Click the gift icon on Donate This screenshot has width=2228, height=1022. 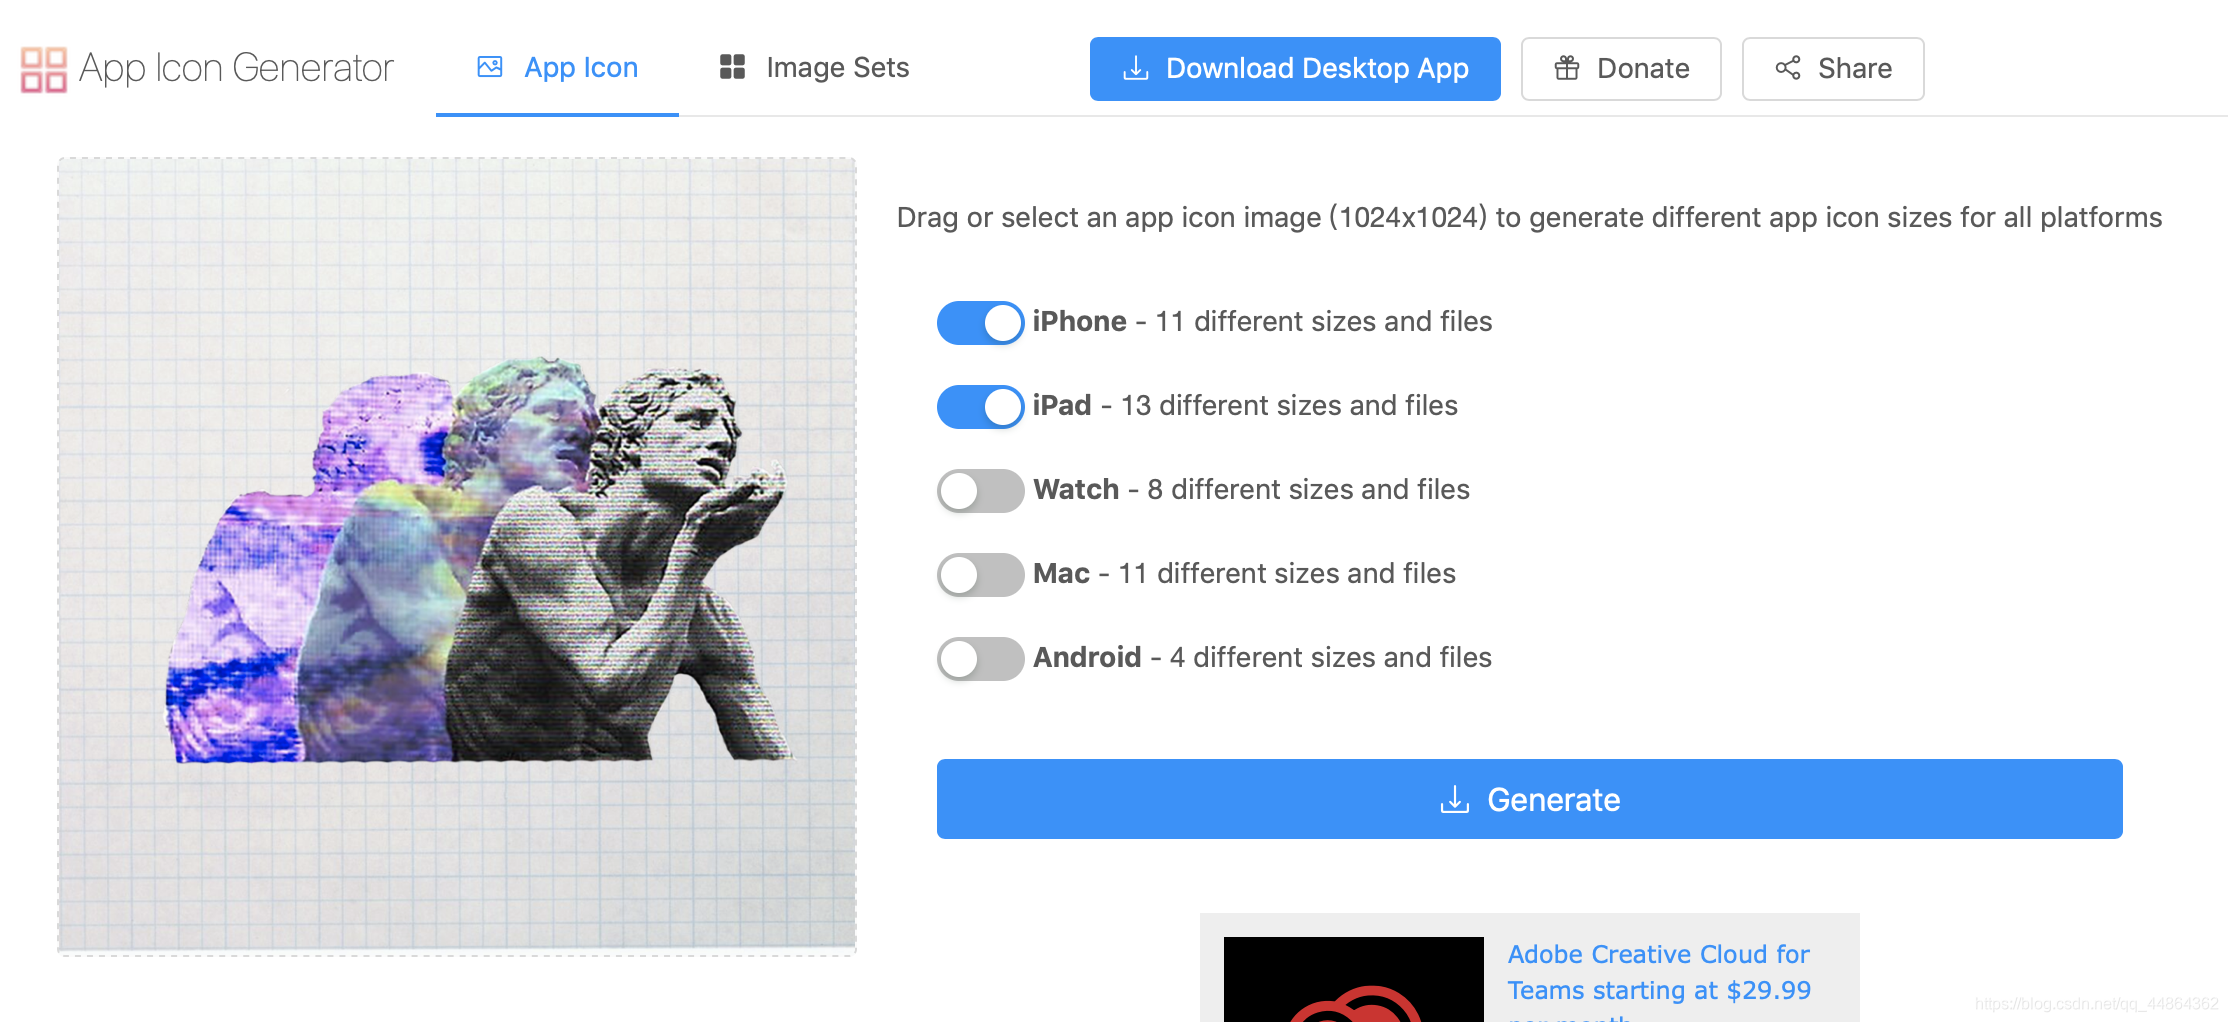pyautogui.click(x=1567, y=68)
